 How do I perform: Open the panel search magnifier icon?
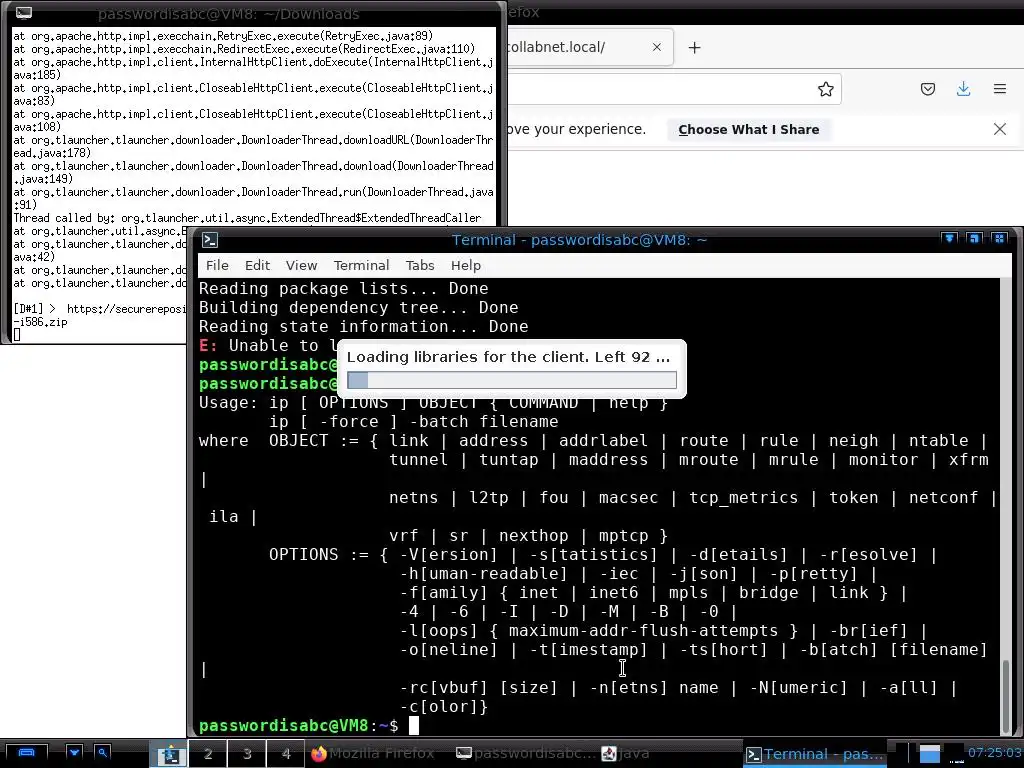click(x=103, y=753)
